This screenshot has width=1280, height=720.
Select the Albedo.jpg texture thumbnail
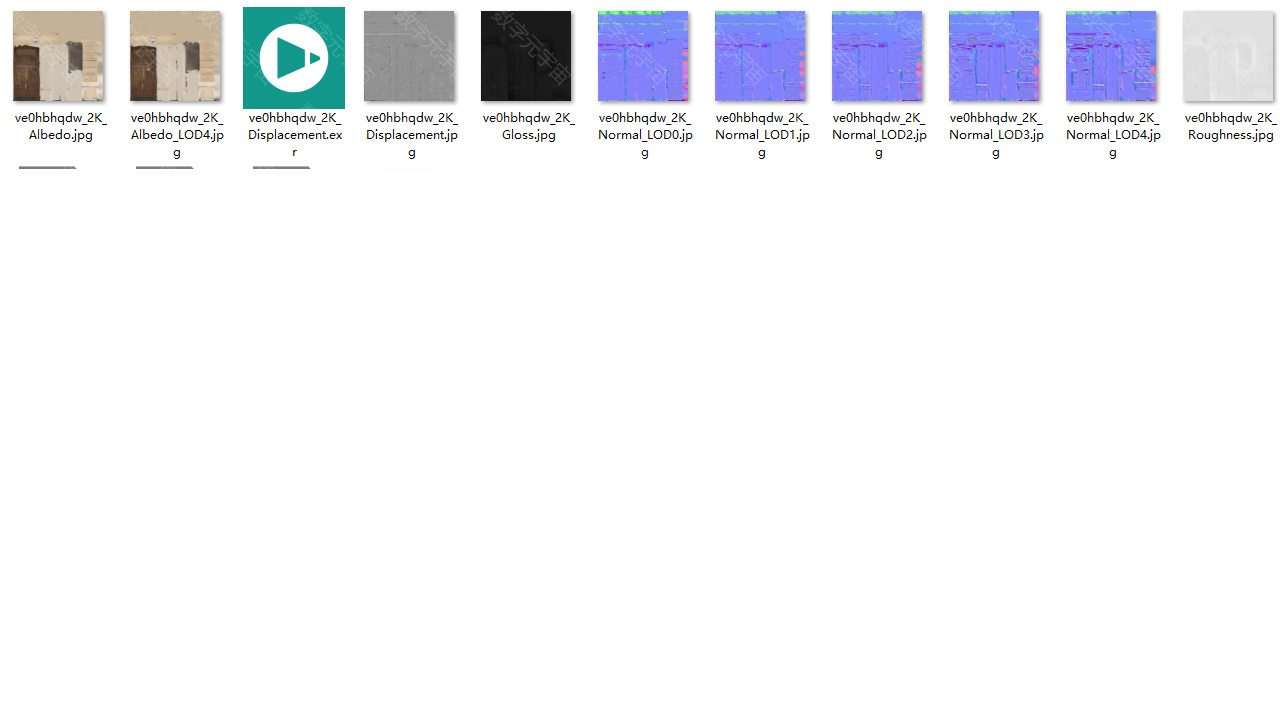(x=58, y=56)
